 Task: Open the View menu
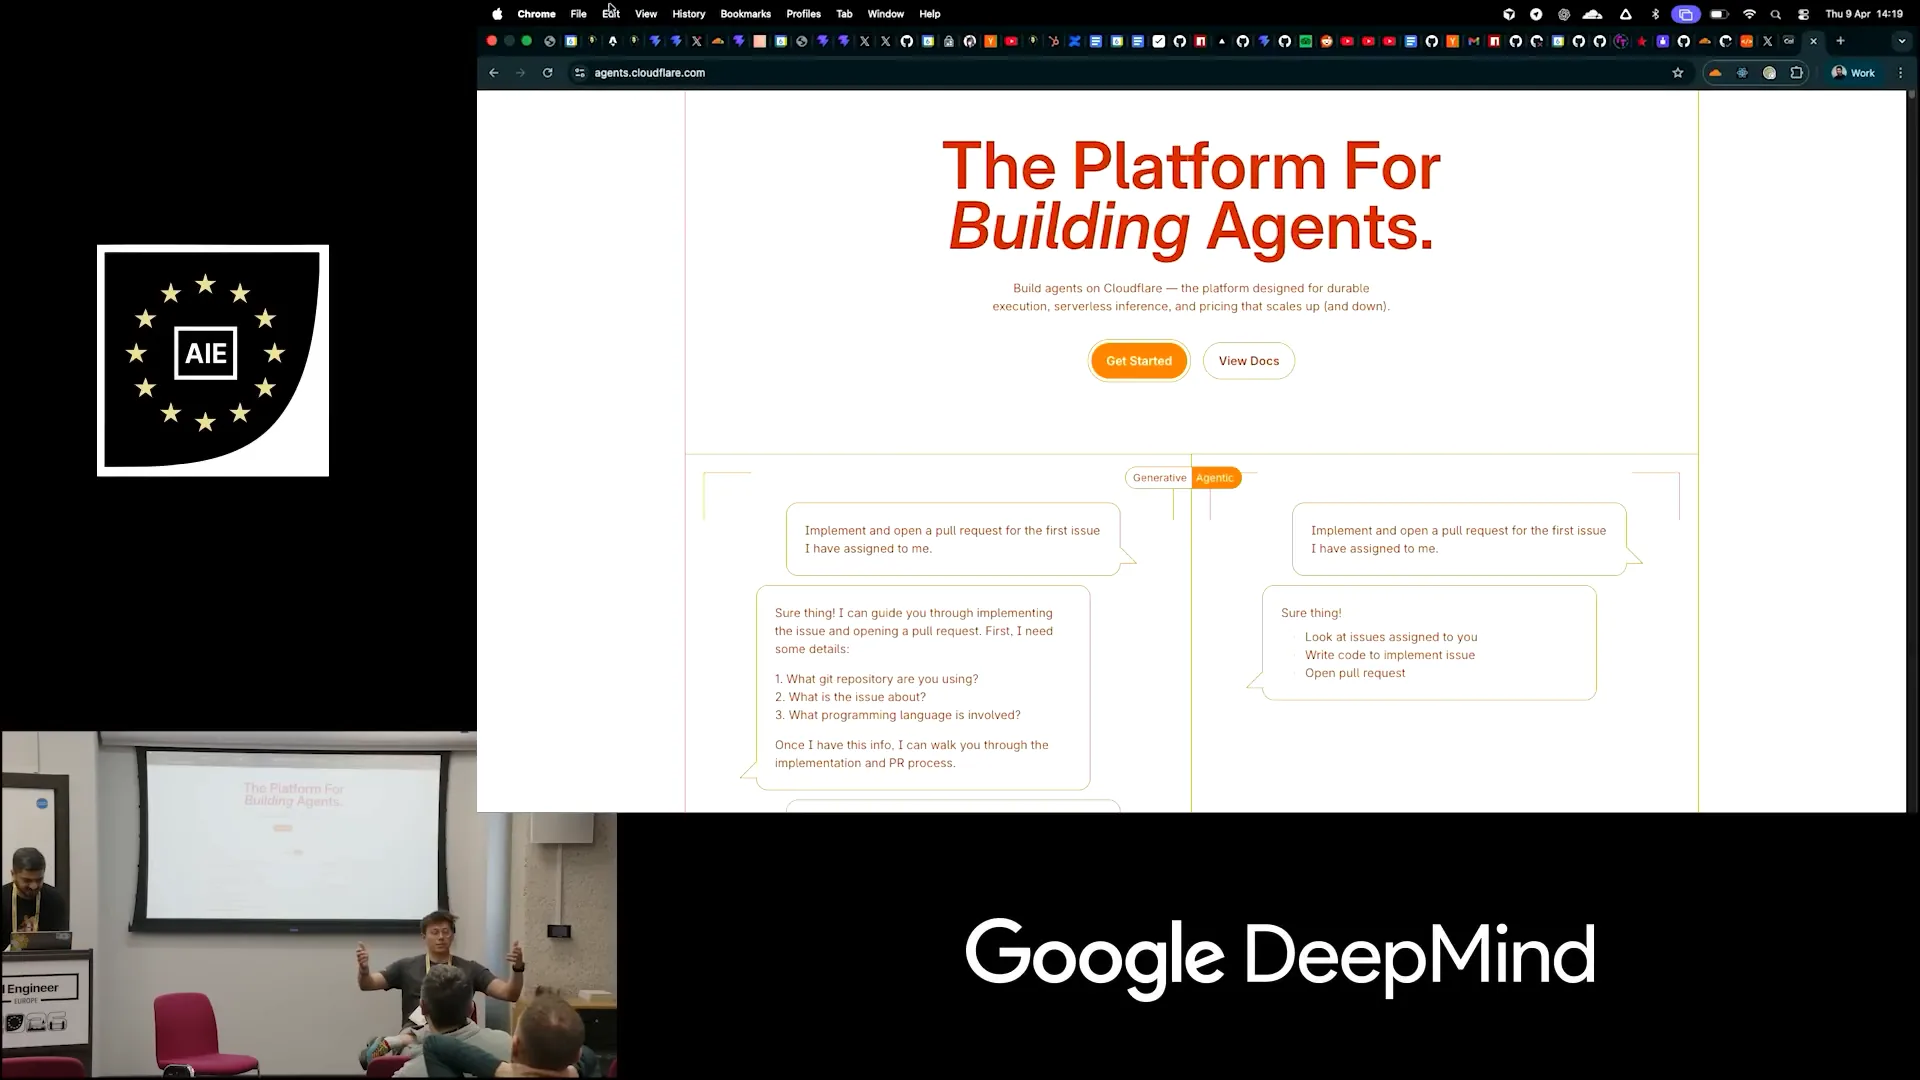pyautogui.click(x=646, y=14)
